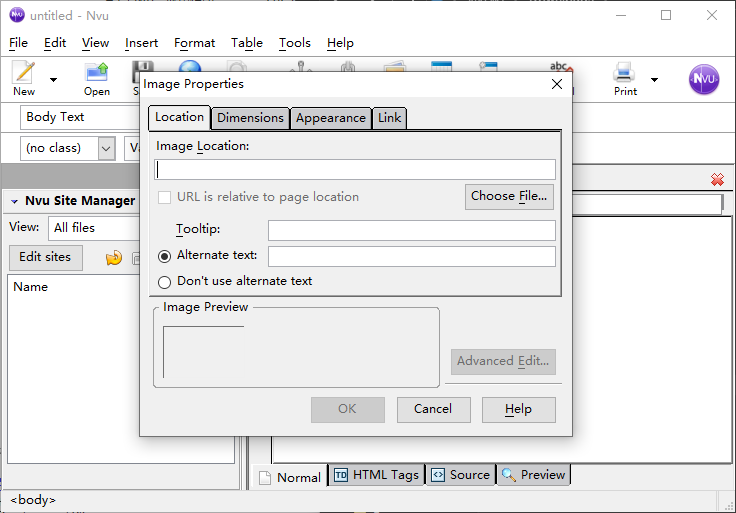Click the Name column header in Site Manager

31,287
